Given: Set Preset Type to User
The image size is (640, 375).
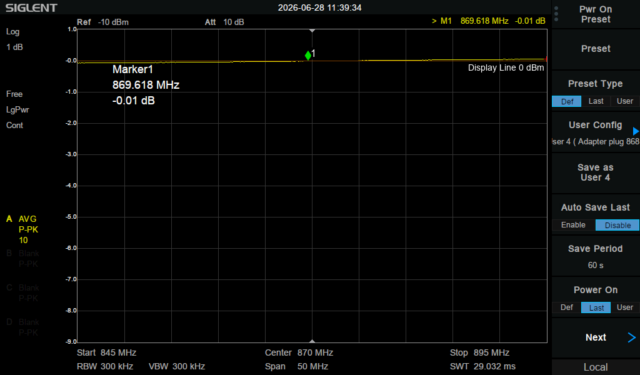Looking at the screenshot, I should click(625, 101).
